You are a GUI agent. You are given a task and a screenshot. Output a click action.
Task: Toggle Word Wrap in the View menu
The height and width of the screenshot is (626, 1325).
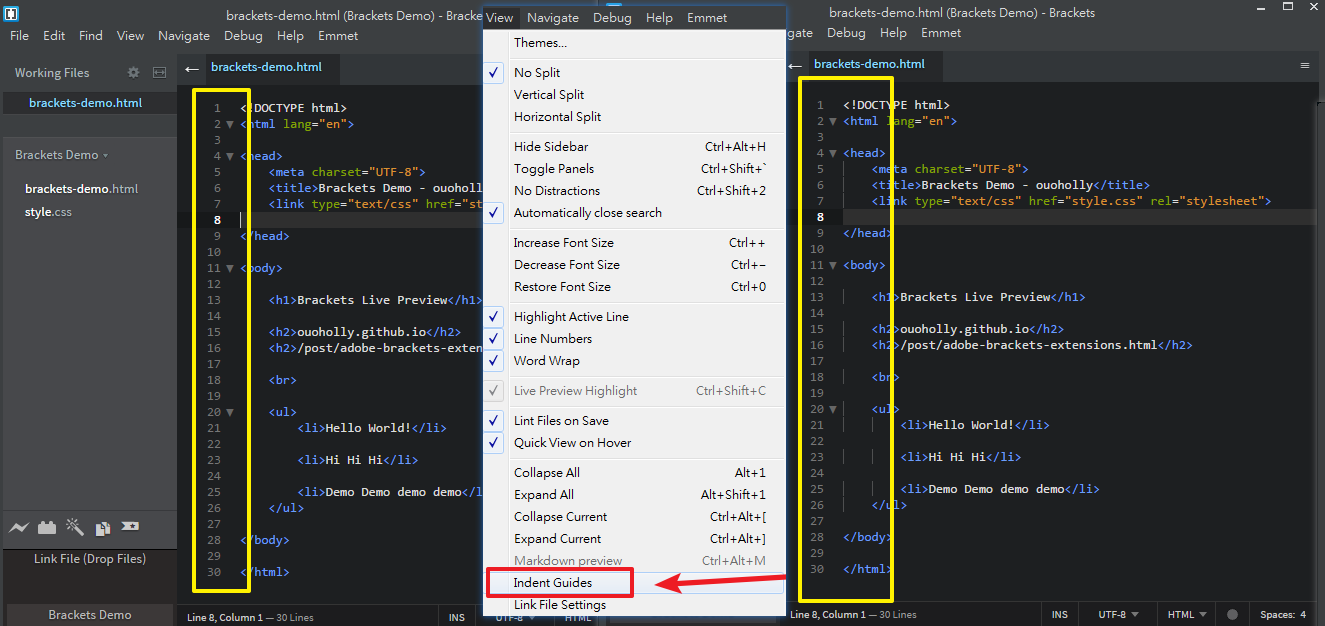(546, 361)
